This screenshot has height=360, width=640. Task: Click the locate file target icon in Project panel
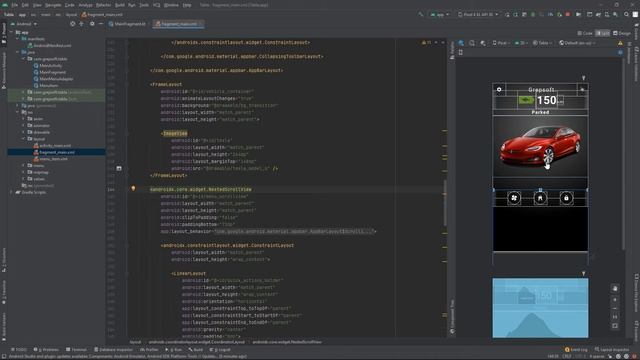click(73, 24)
